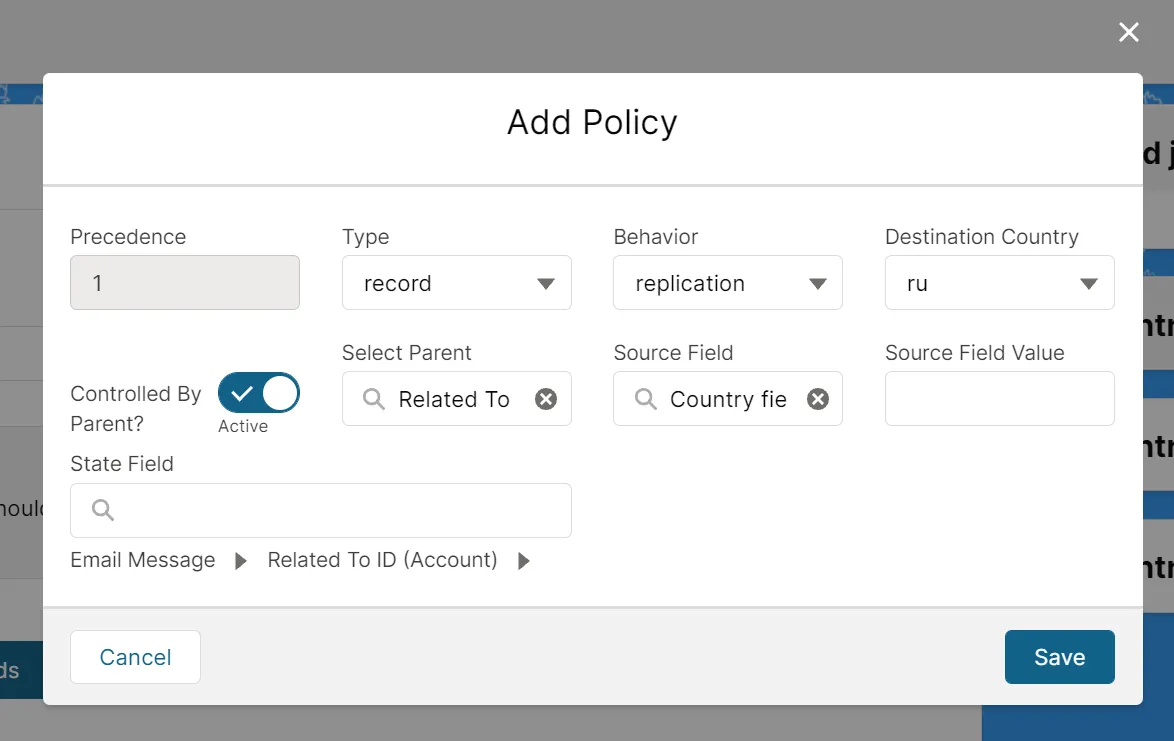
Task: Expand the Related To ID (Account) section
Action: (523, 560)
